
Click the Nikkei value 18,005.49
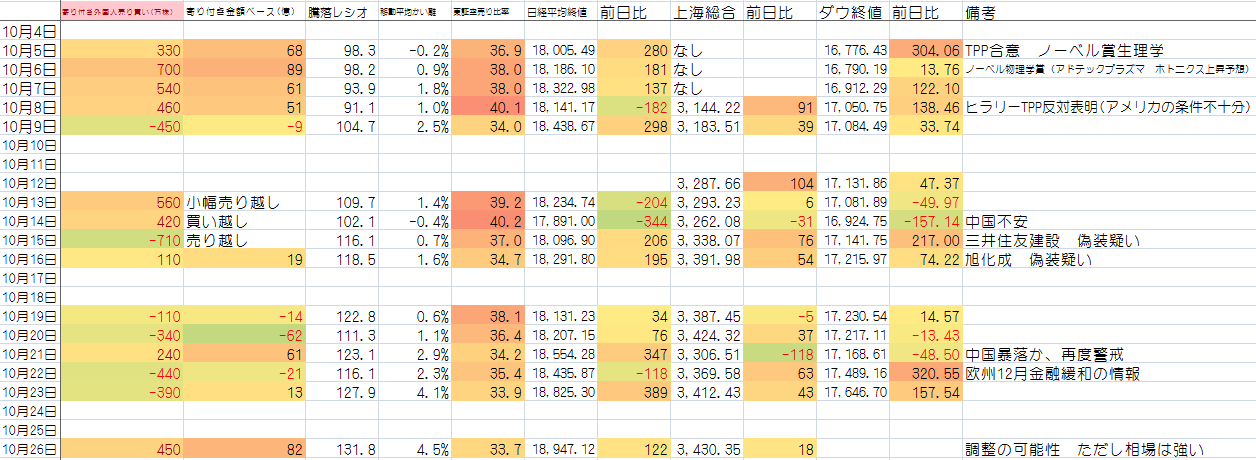click(560, 50)
